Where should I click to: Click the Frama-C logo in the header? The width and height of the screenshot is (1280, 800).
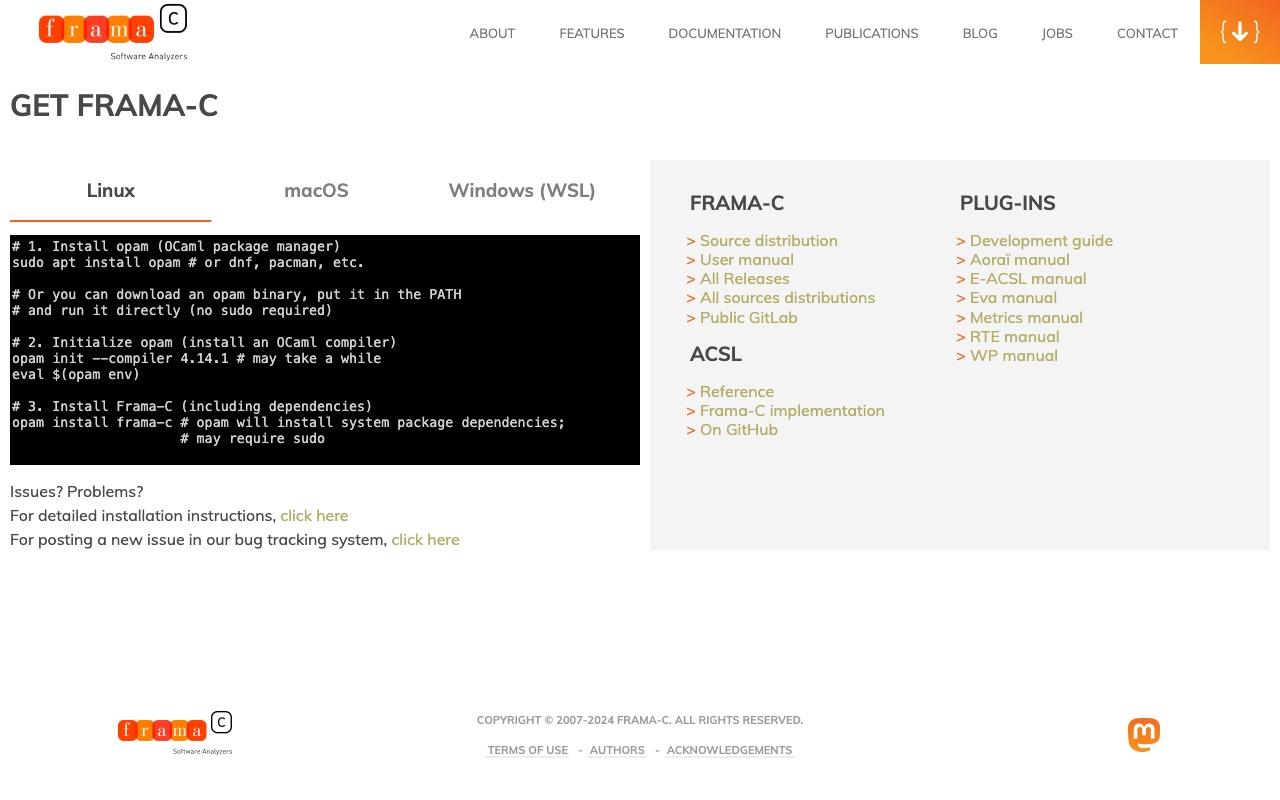[x=113, y=32]
